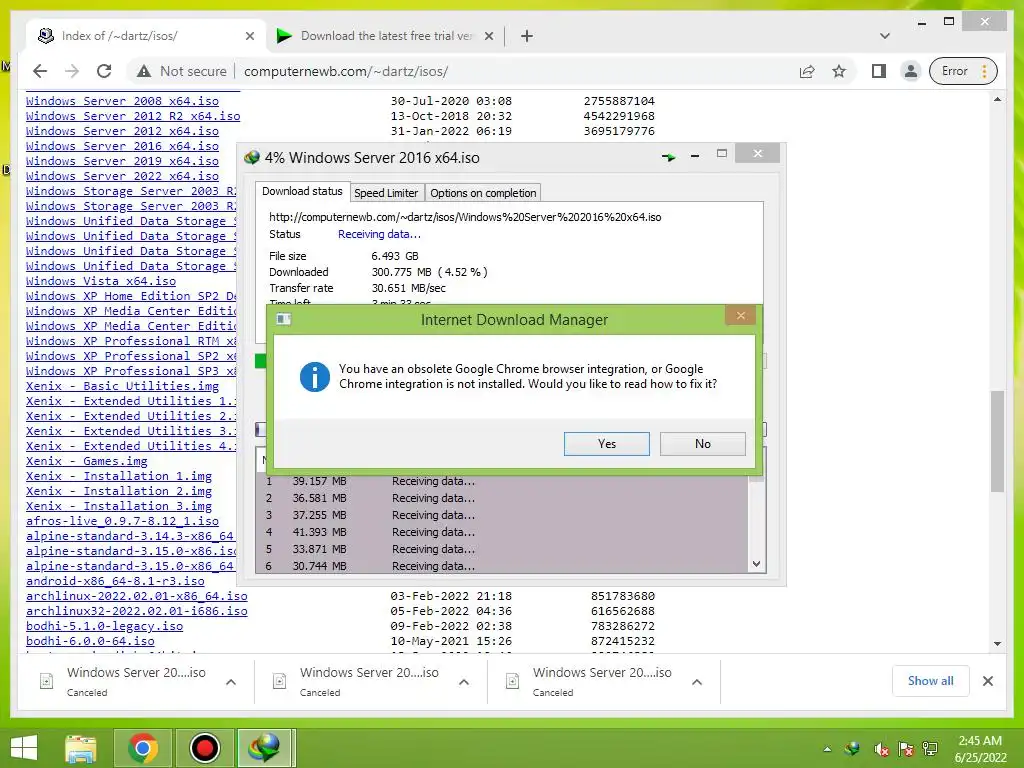This screenshot has width=1024, height=768.
Task: Switch to the Speed Limiter tab
Action: 386,193
